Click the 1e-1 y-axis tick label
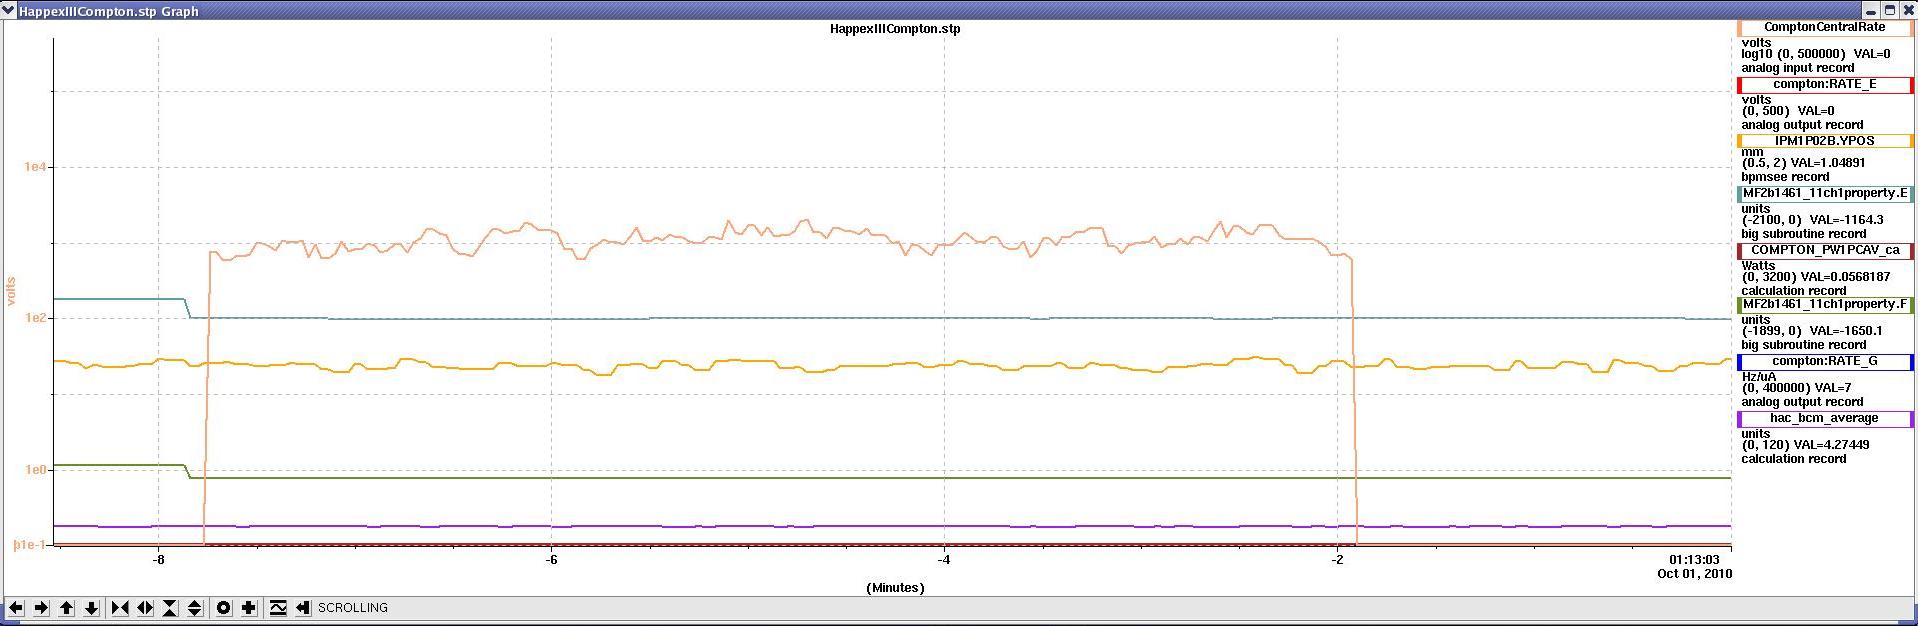The width and height of the screenshot is (1918, 626). click(x=30, y=545)
